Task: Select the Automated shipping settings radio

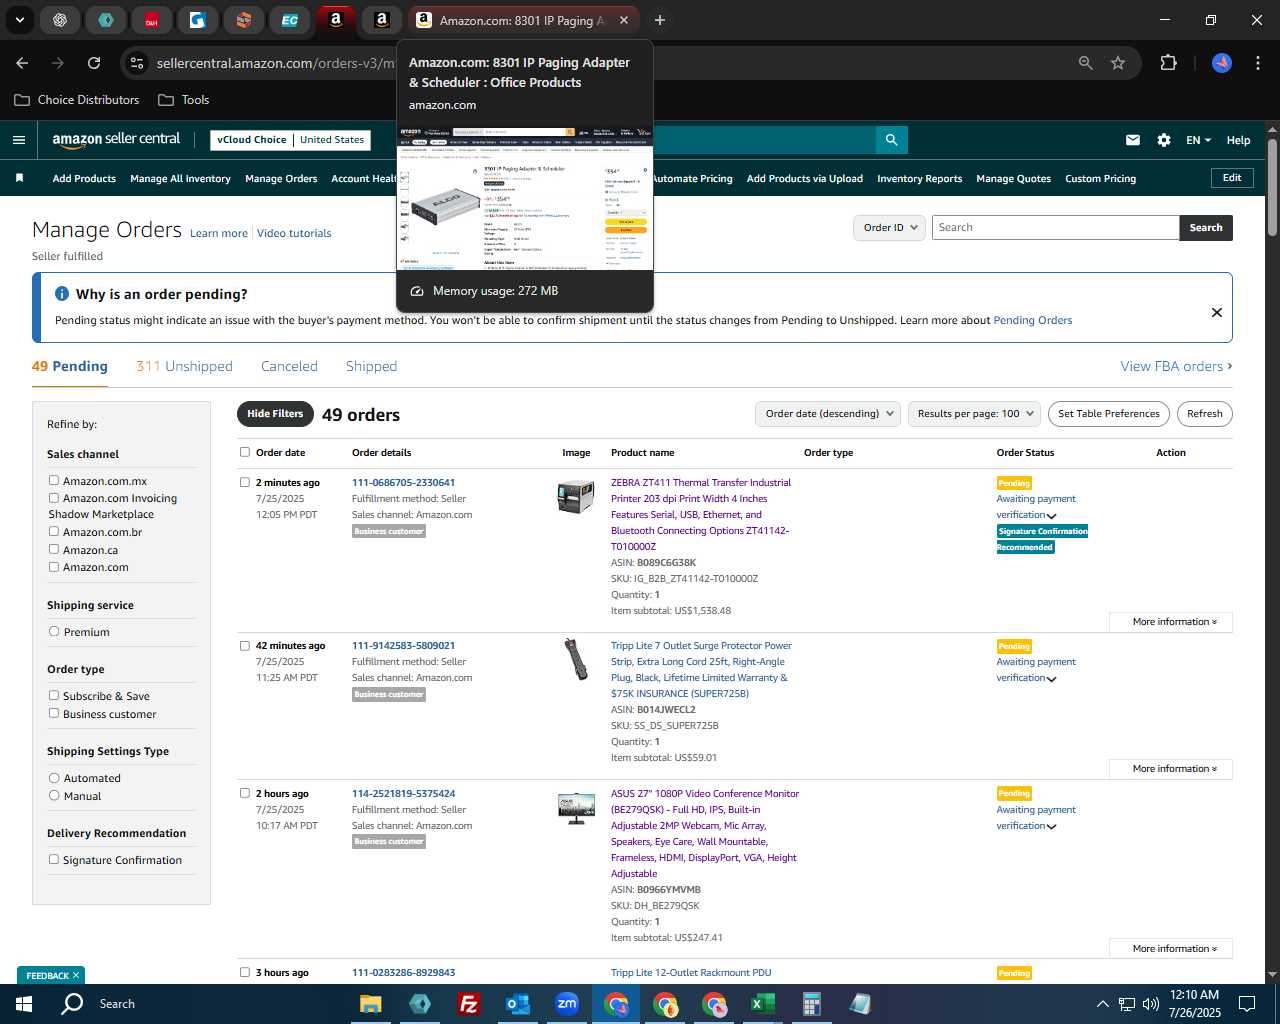Action: click(x=54, y=778)
